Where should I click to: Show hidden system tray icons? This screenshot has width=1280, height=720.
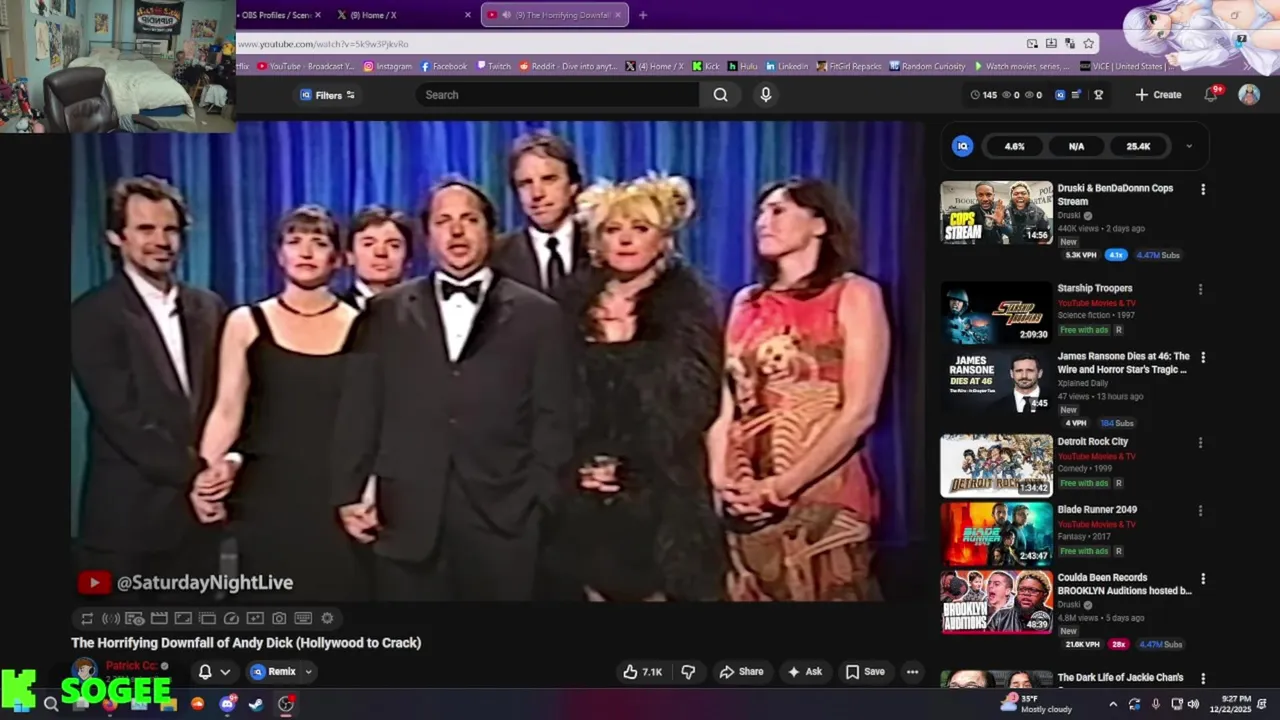click(1113, 704)
